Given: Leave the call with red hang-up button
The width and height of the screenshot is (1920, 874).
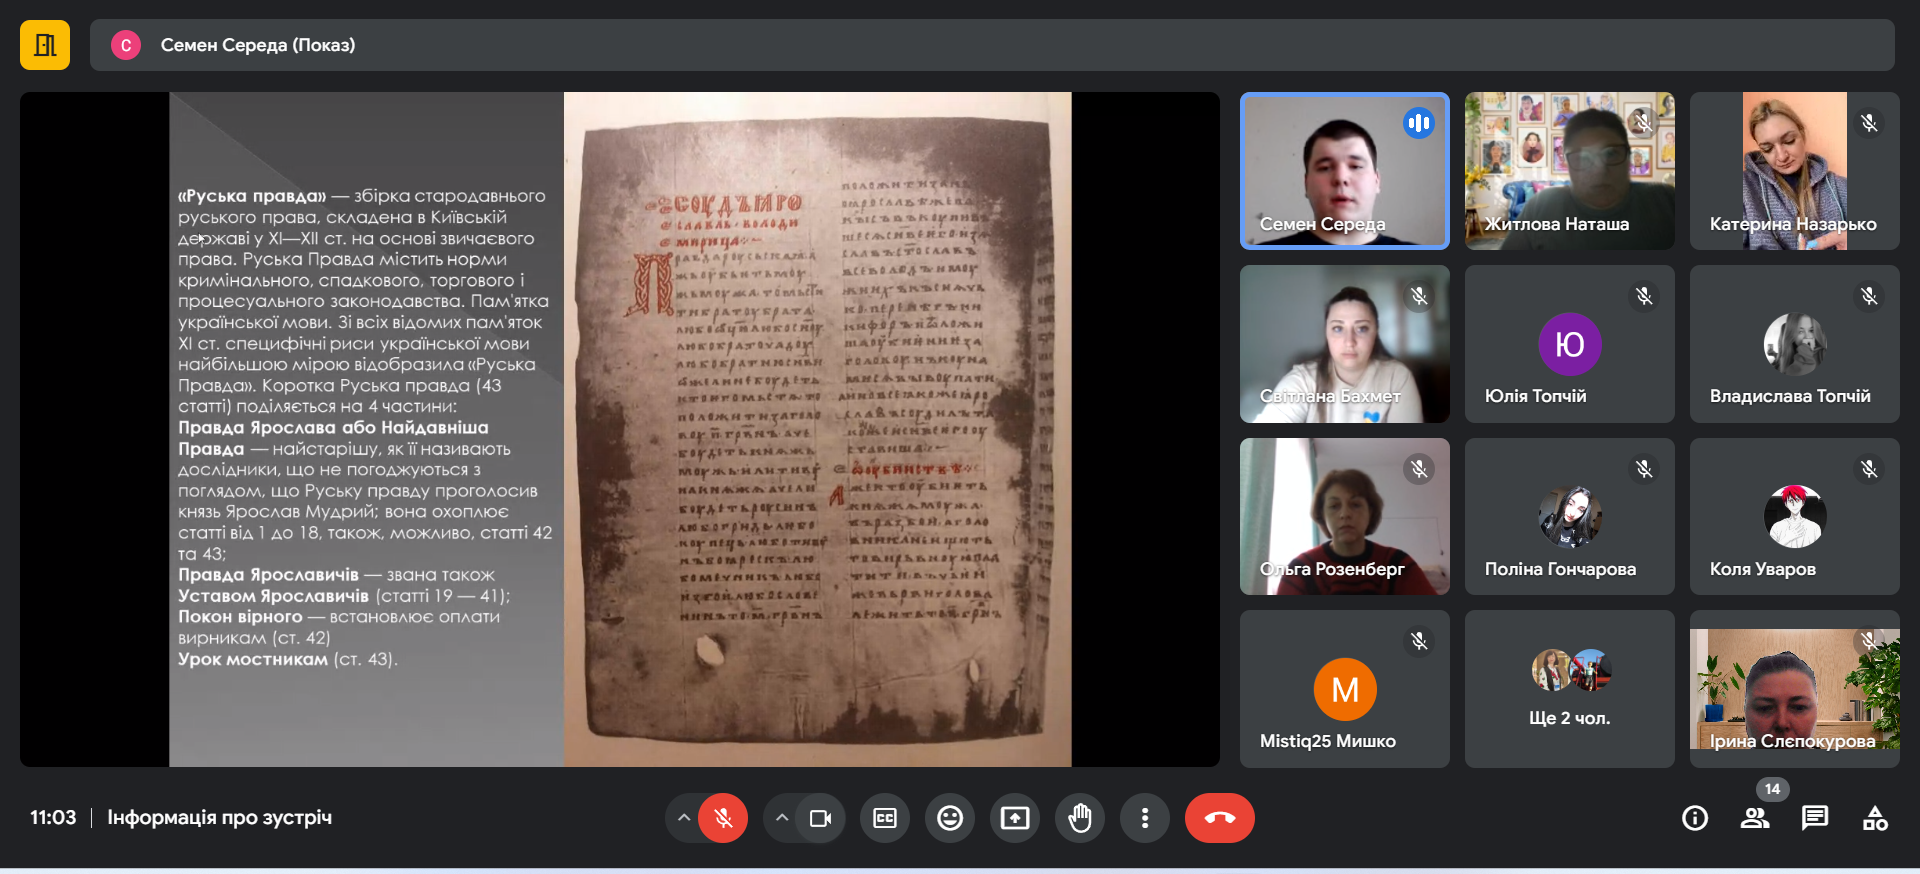Looking at the screenshot, I should coord(1219,818).
